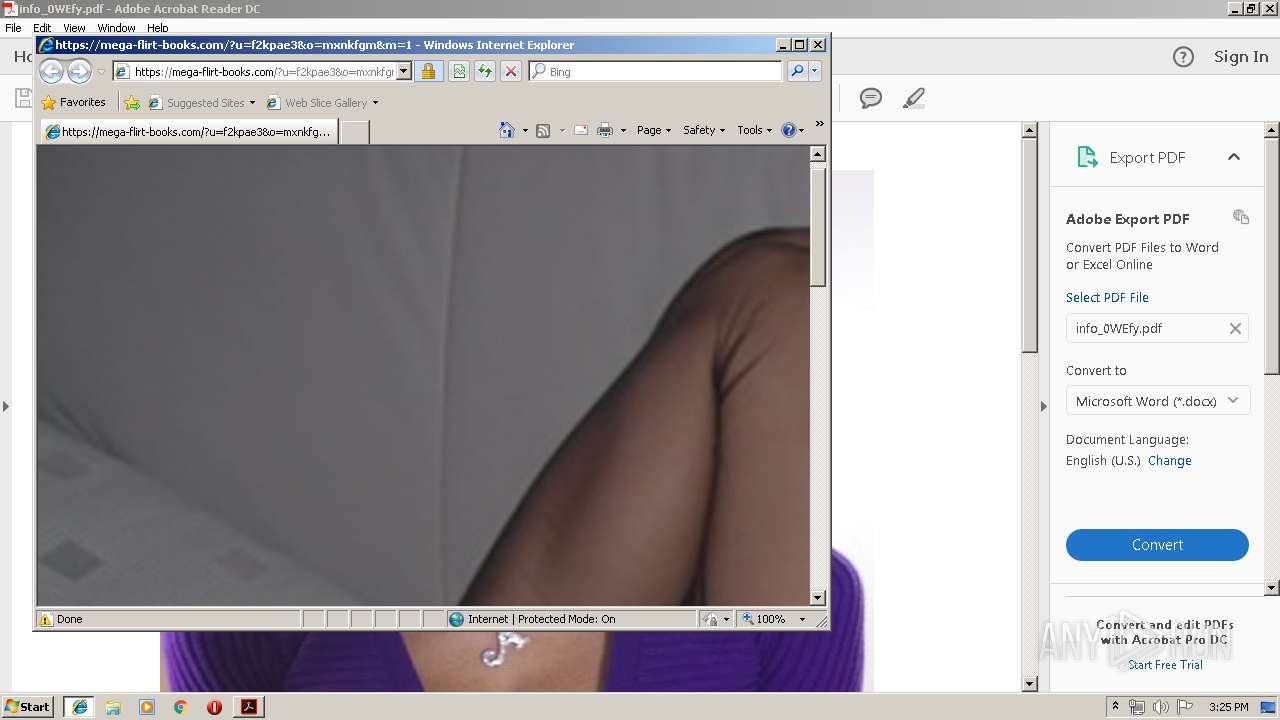The image size is (1280, 720).
Task: Remove selected file info_0WEfy.pdf
Action: pyautogui.click(x=1235, y=328)
